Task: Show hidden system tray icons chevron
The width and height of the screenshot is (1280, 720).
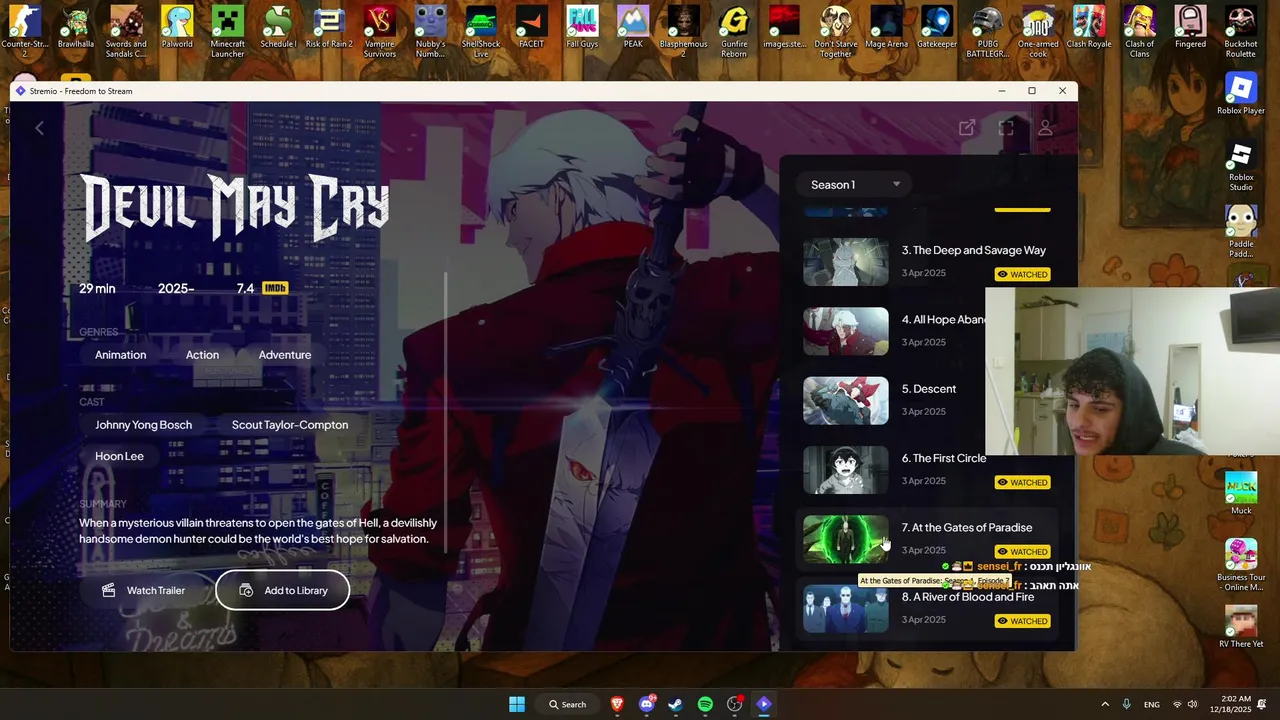Action: pyautogui.click(x=1105, y=704)
